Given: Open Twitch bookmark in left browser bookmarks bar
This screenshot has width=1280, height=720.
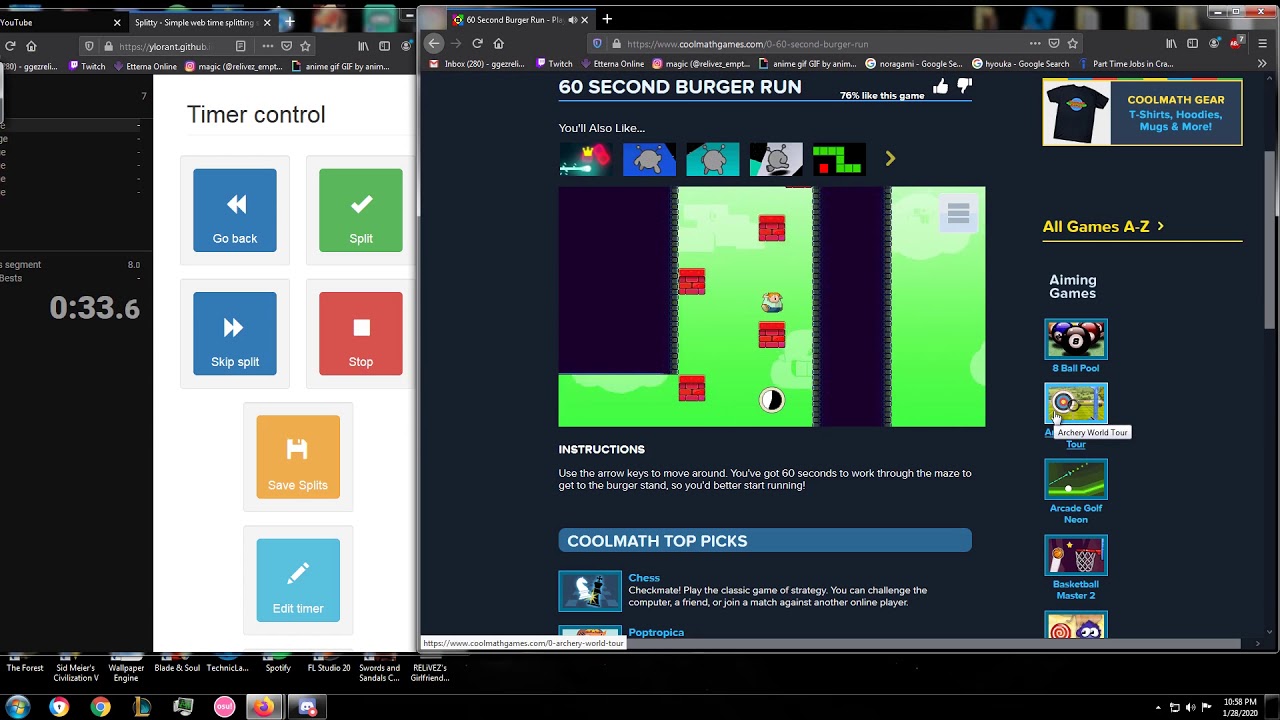Looking at the screenshot, I should (x=87, y=67).
